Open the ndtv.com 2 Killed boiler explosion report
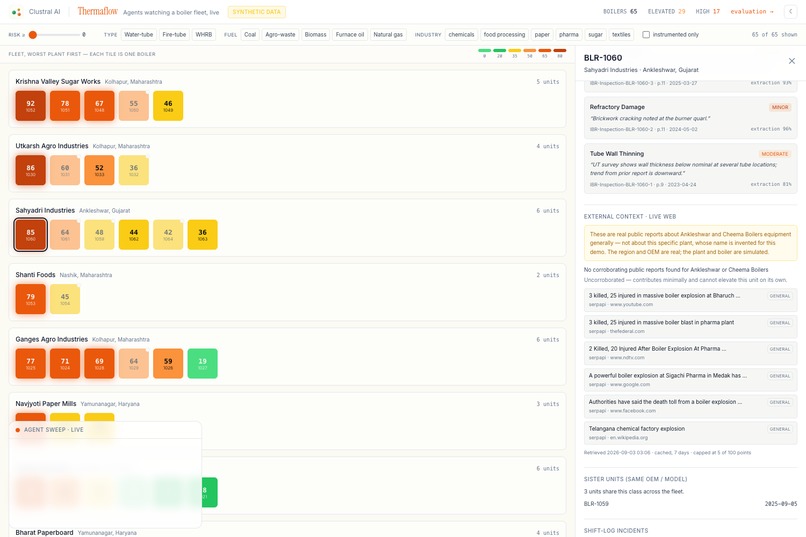 690,353
